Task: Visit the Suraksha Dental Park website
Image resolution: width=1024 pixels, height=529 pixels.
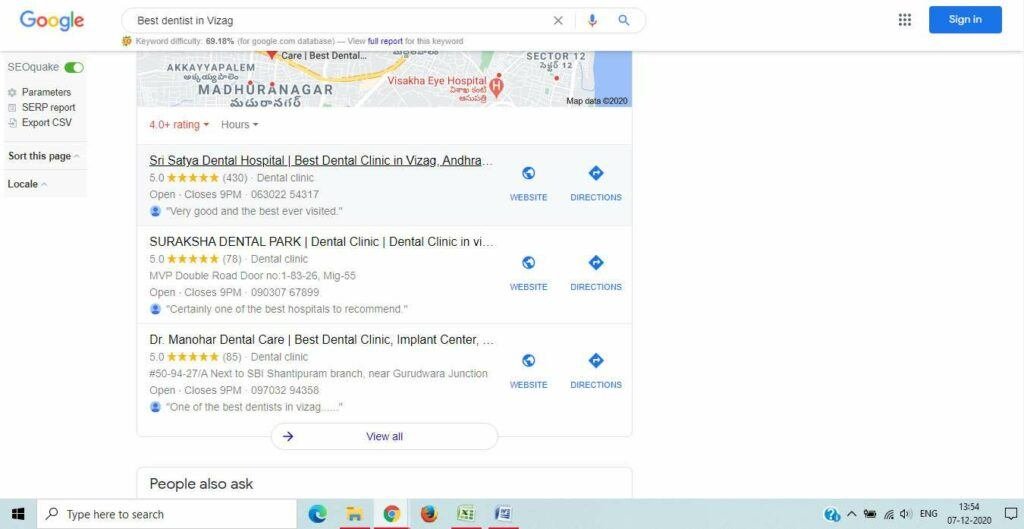Action: [528, 273]
